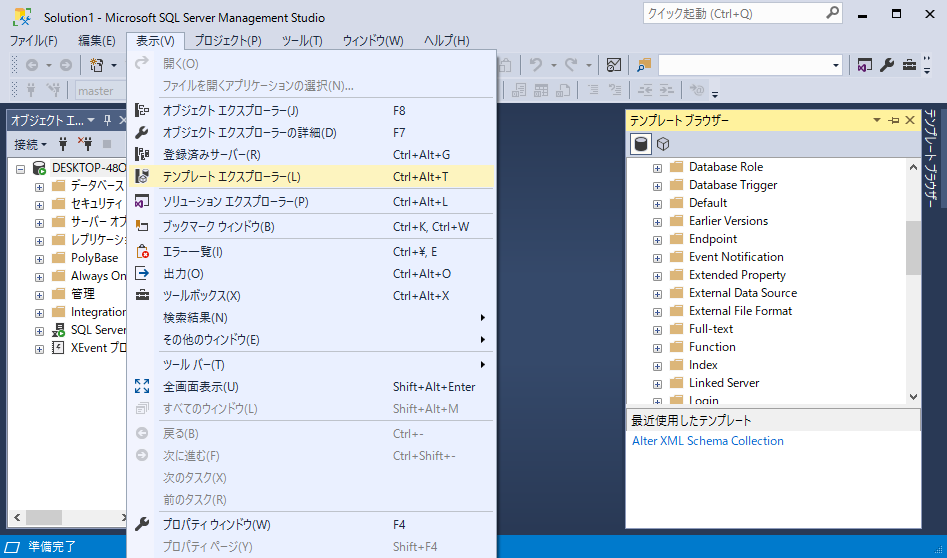This screenshot has height=558, width=947.
Task: Click the Registered Servers icon in the View menu
Action: click(142, 155)
